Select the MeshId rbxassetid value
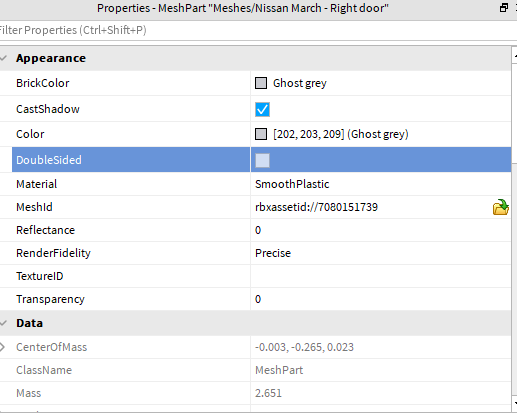 [316, 207]
